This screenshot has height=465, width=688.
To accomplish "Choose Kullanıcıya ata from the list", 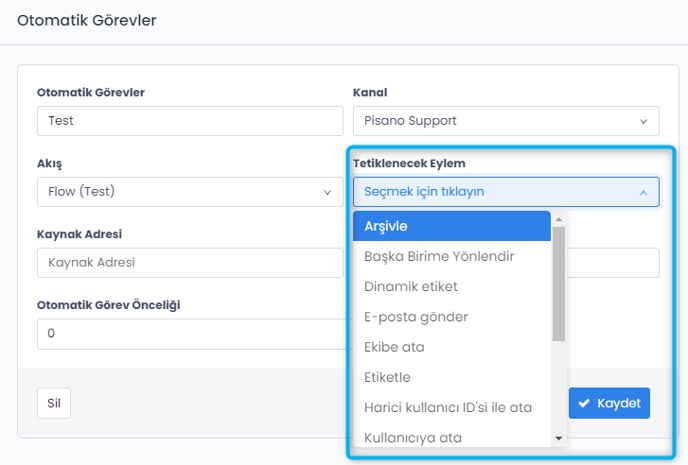I will 451,436.
